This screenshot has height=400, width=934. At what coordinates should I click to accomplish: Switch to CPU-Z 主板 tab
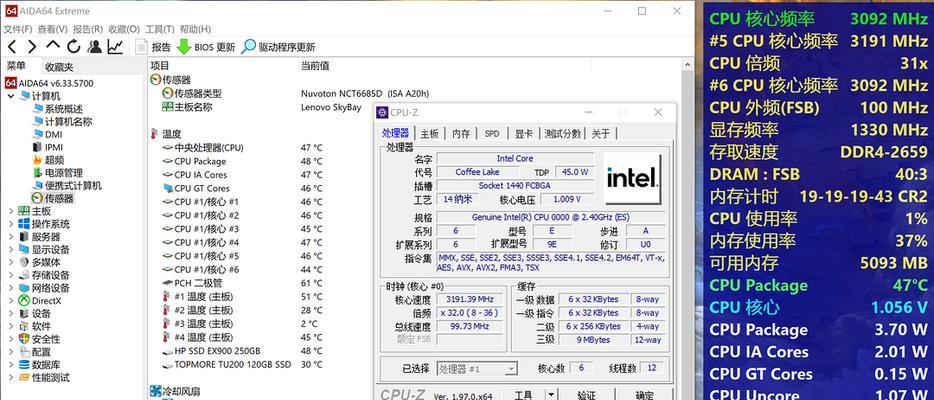point(429,133)
